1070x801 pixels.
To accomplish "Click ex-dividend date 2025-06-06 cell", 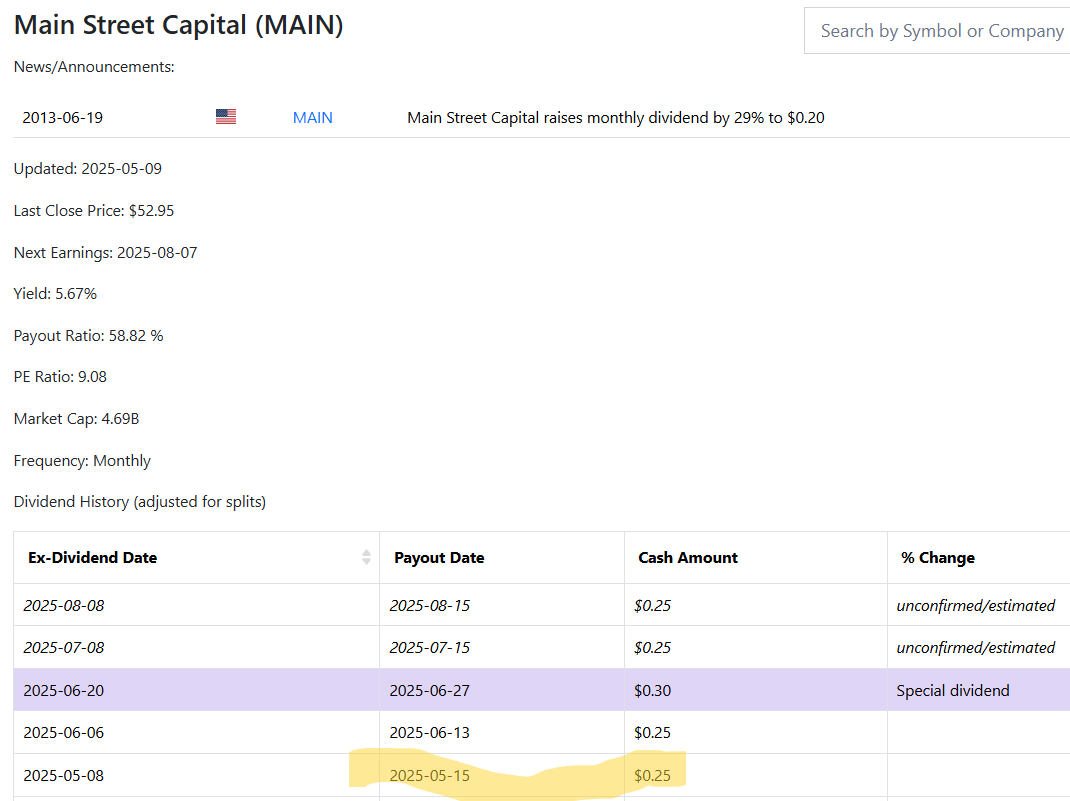I will pos(197,732).
